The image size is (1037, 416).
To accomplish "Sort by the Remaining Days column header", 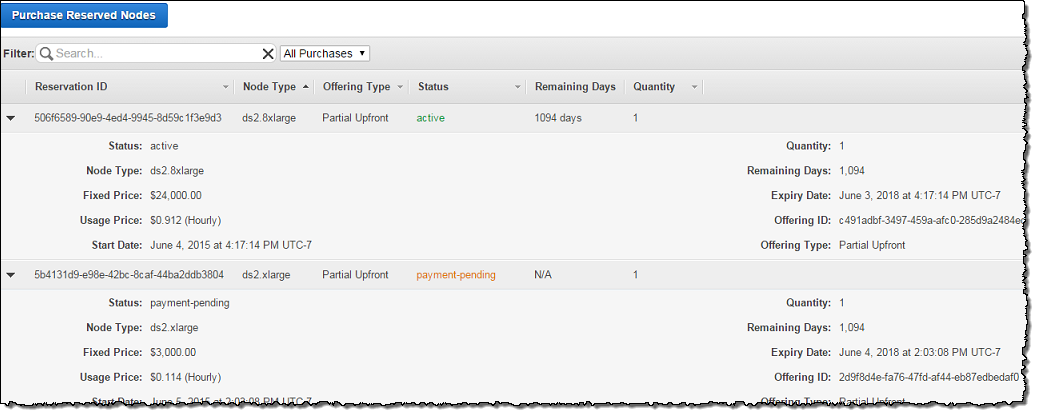I will pyautogui.click(x=575, y=87).
